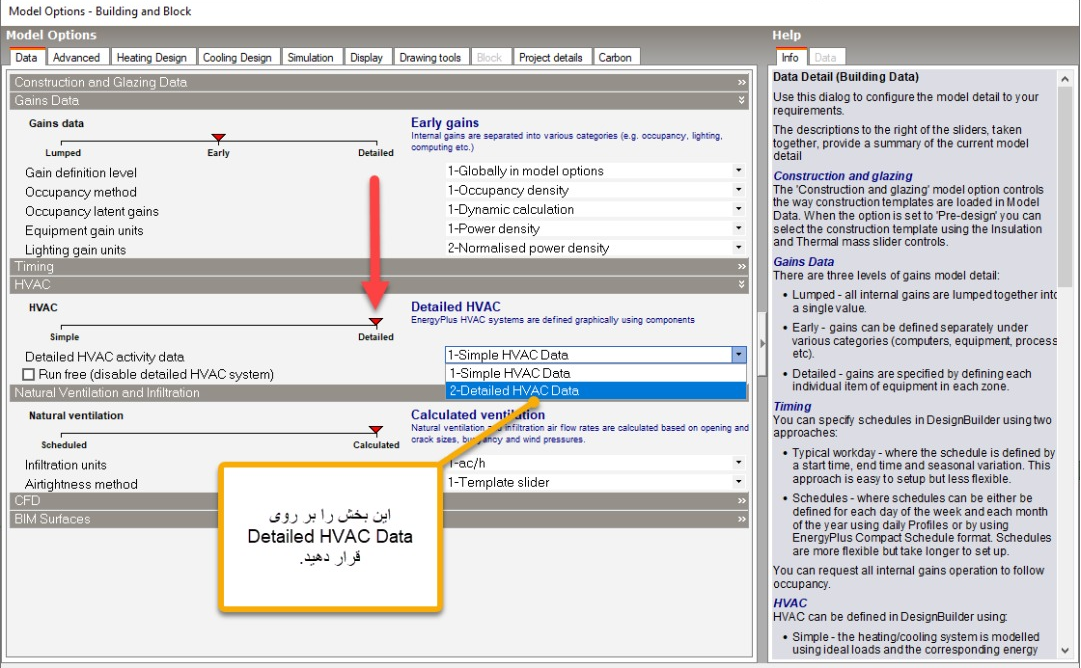Expand the Timing section
Viewport: 1081px width, 668px height.
coord(379,267)
